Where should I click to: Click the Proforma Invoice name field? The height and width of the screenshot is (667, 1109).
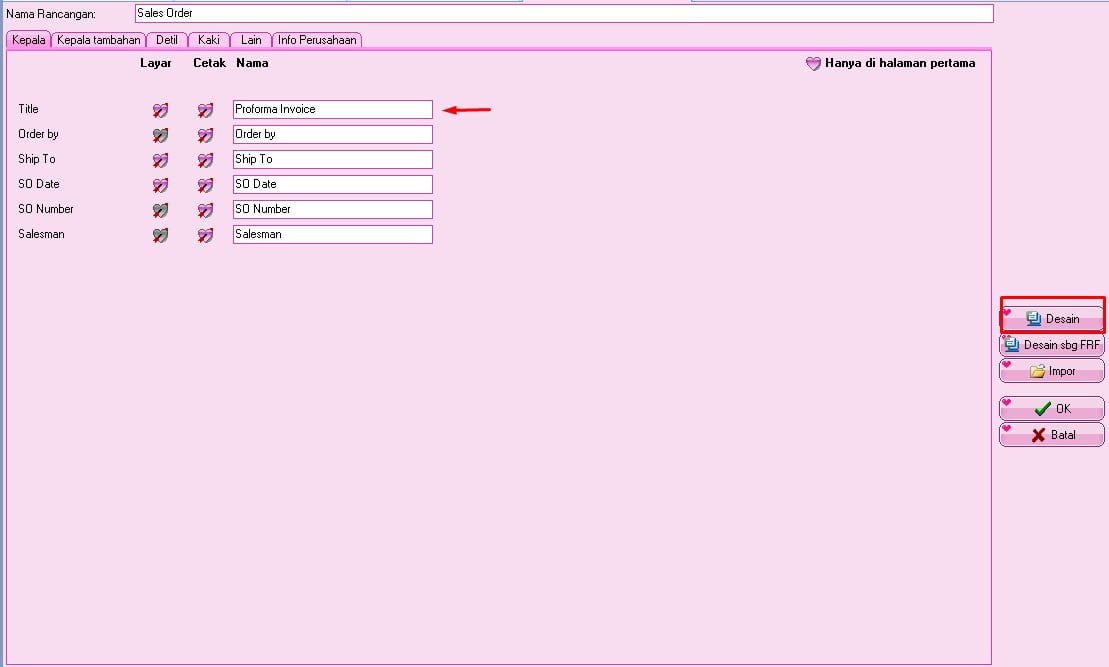point(332,109)
